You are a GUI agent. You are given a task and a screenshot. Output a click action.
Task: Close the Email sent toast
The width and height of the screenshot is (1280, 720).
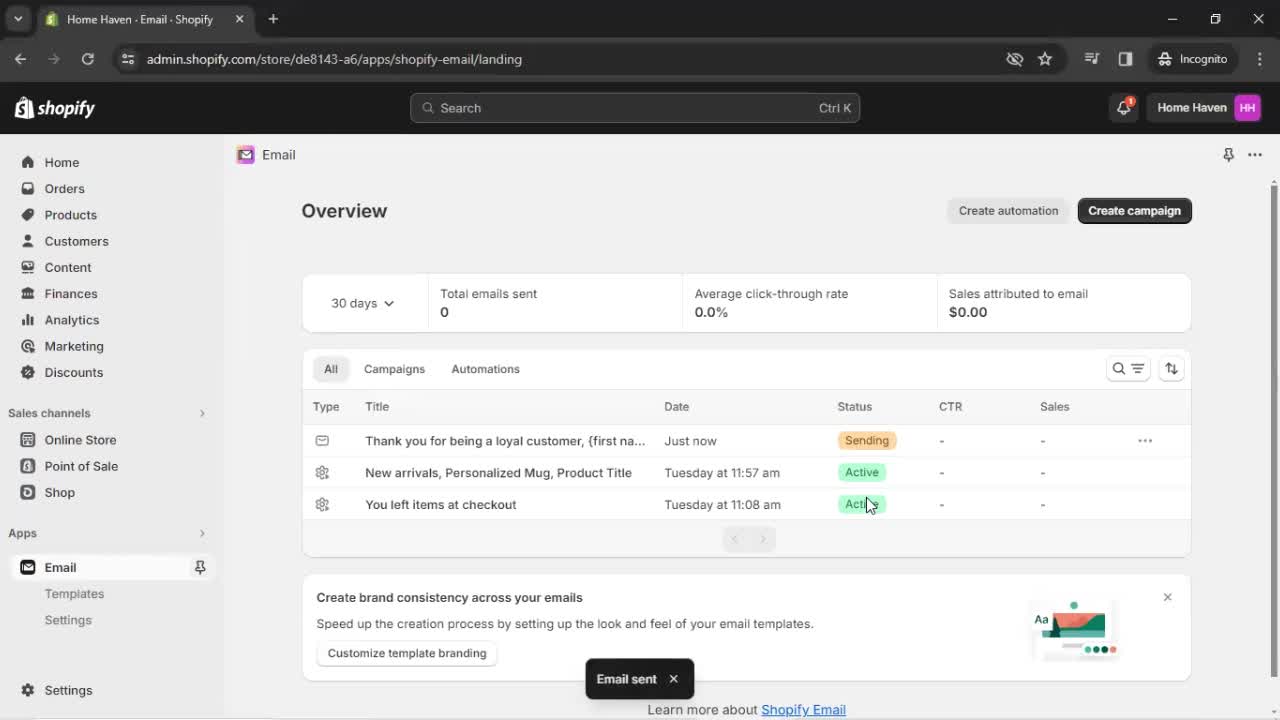673,679
